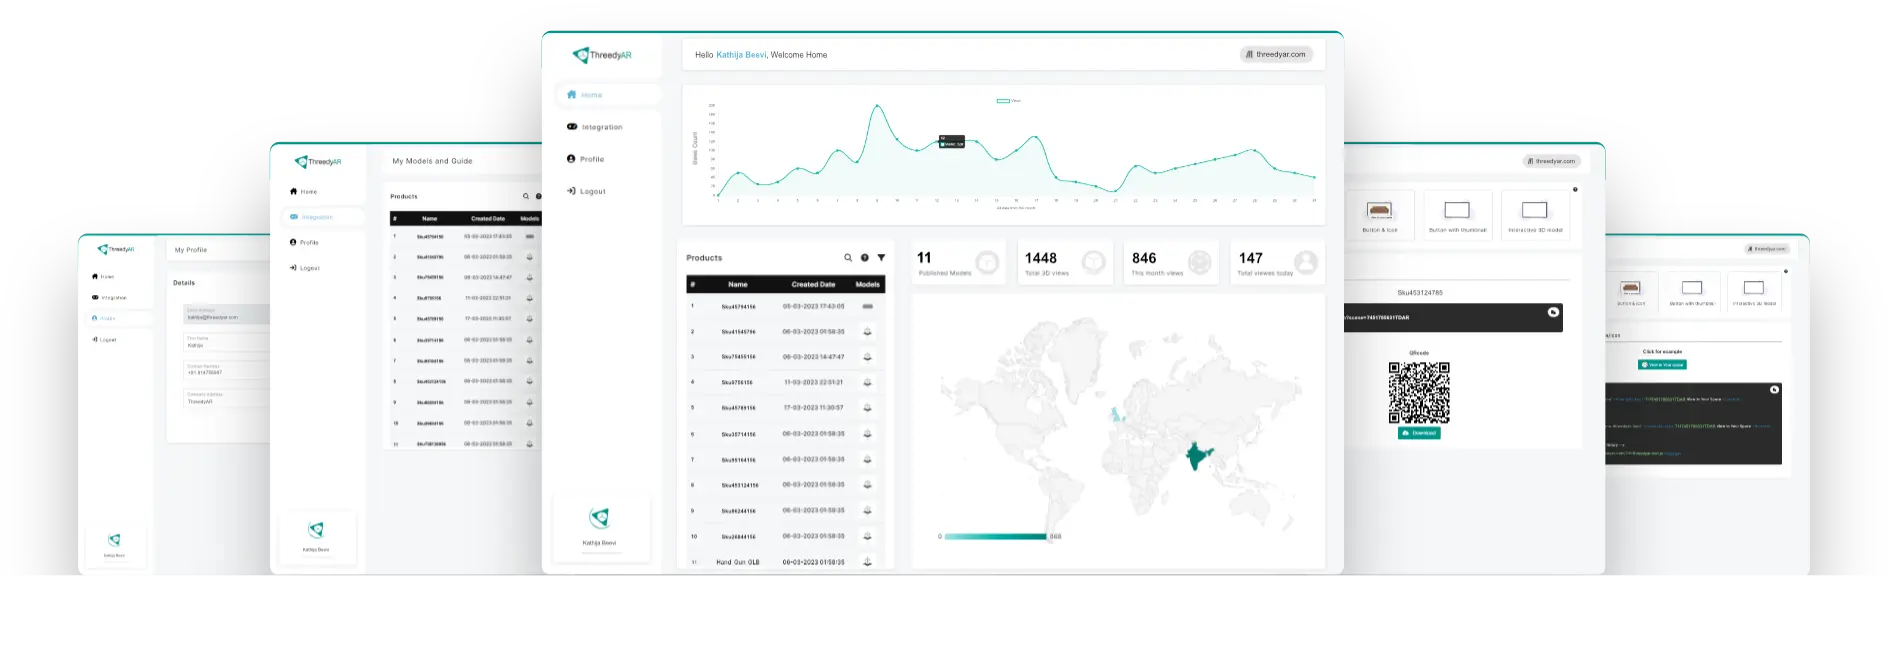
Task: Click copy icon on code block in rightmost window
Action: coord(1774,389)
